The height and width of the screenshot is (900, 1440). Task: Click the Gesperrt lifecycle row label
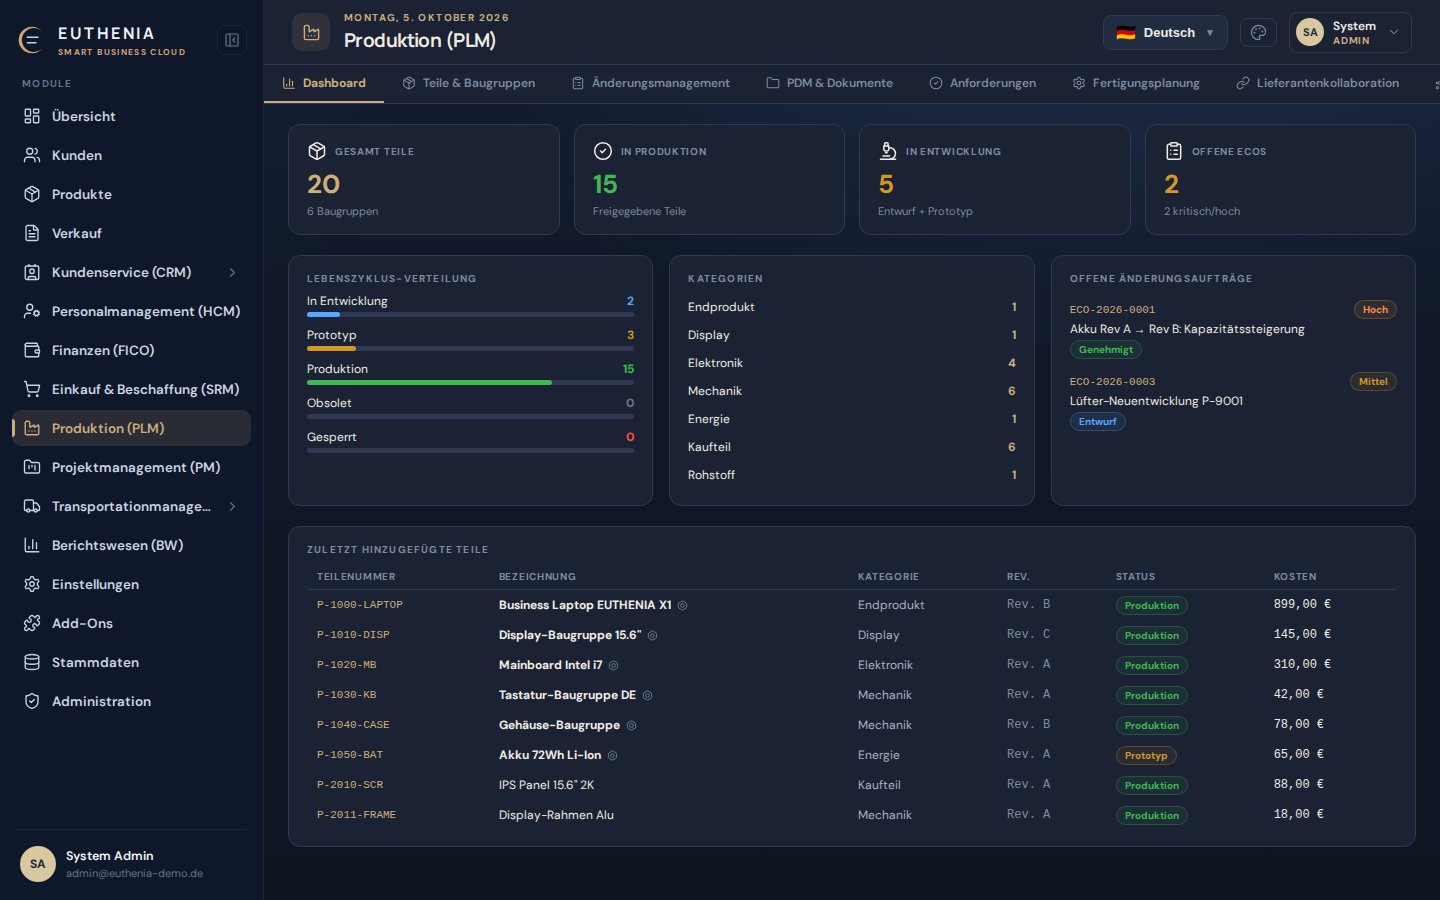(x=332, y=437)
